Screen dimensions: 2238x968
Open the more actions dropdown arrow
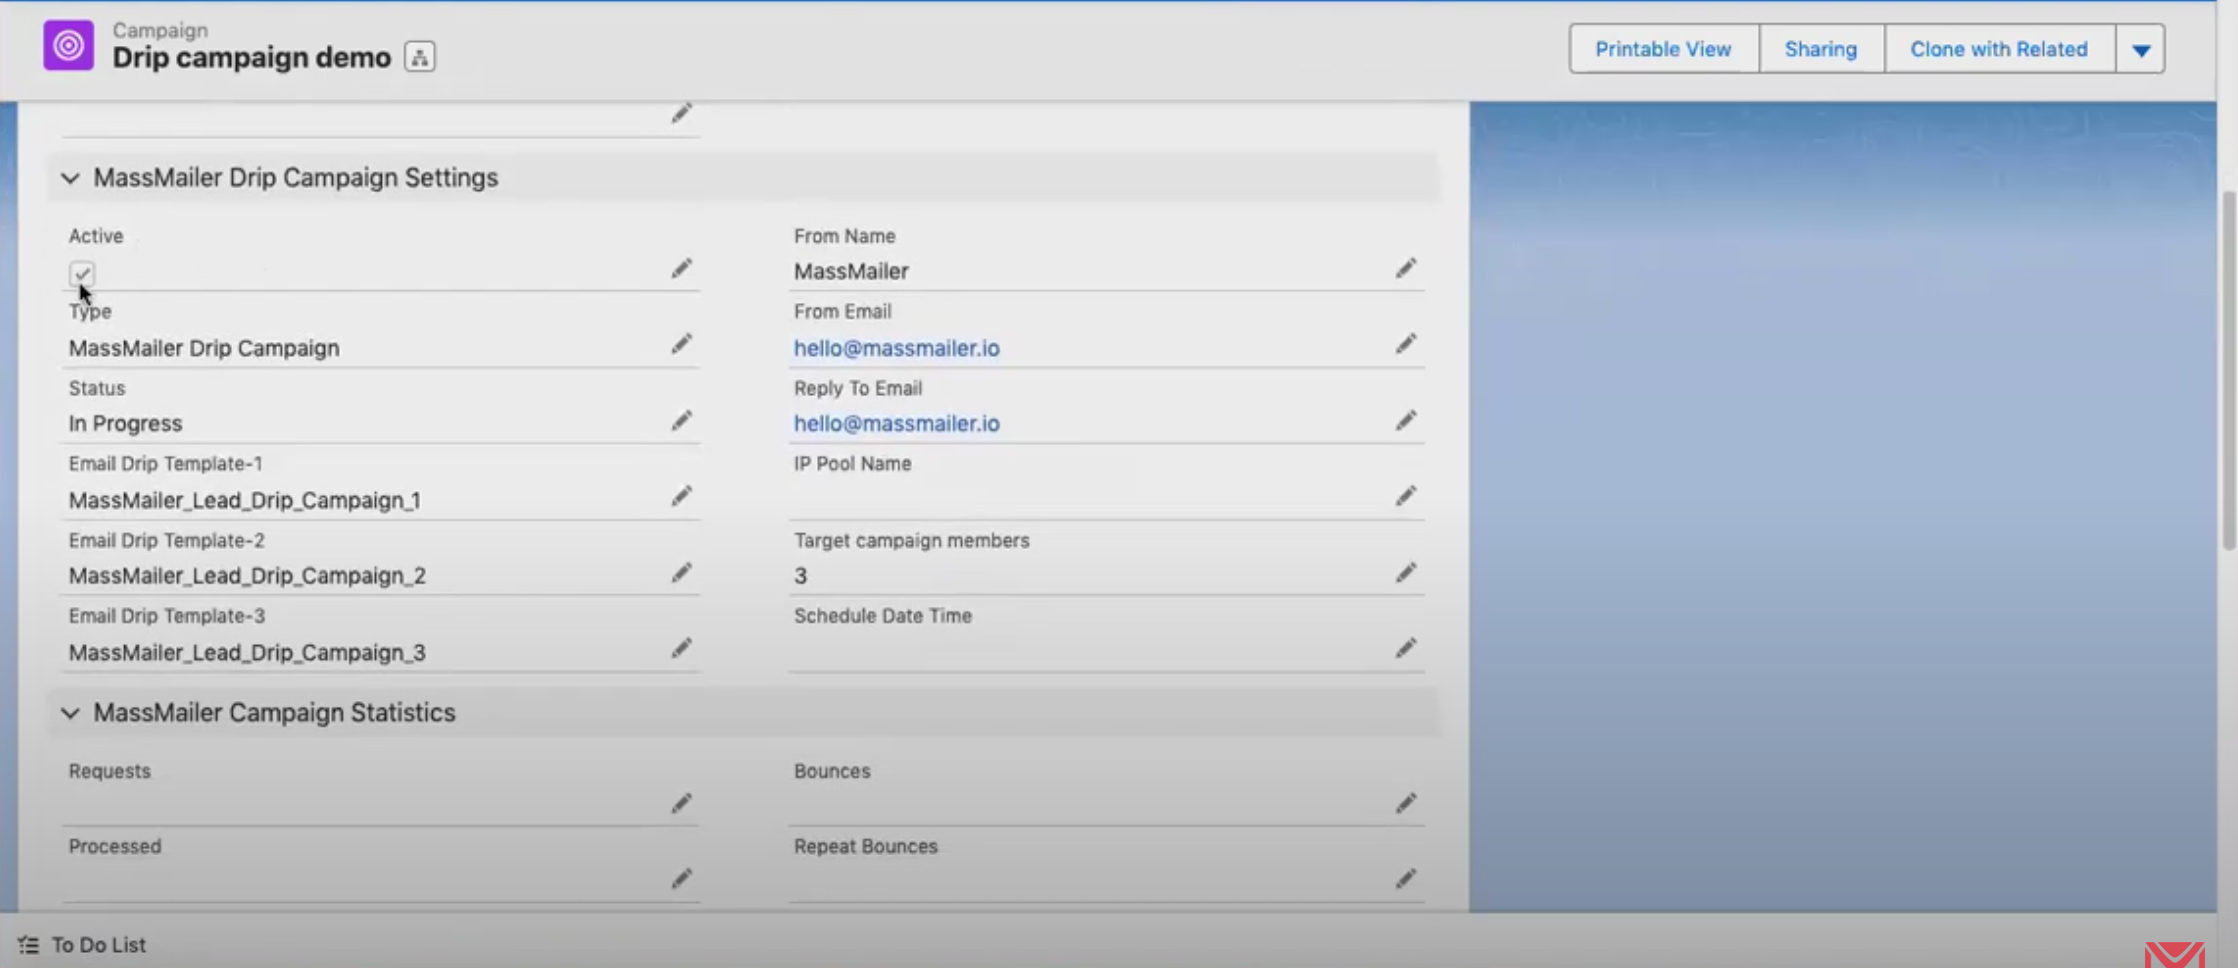tap(2141, 49)
